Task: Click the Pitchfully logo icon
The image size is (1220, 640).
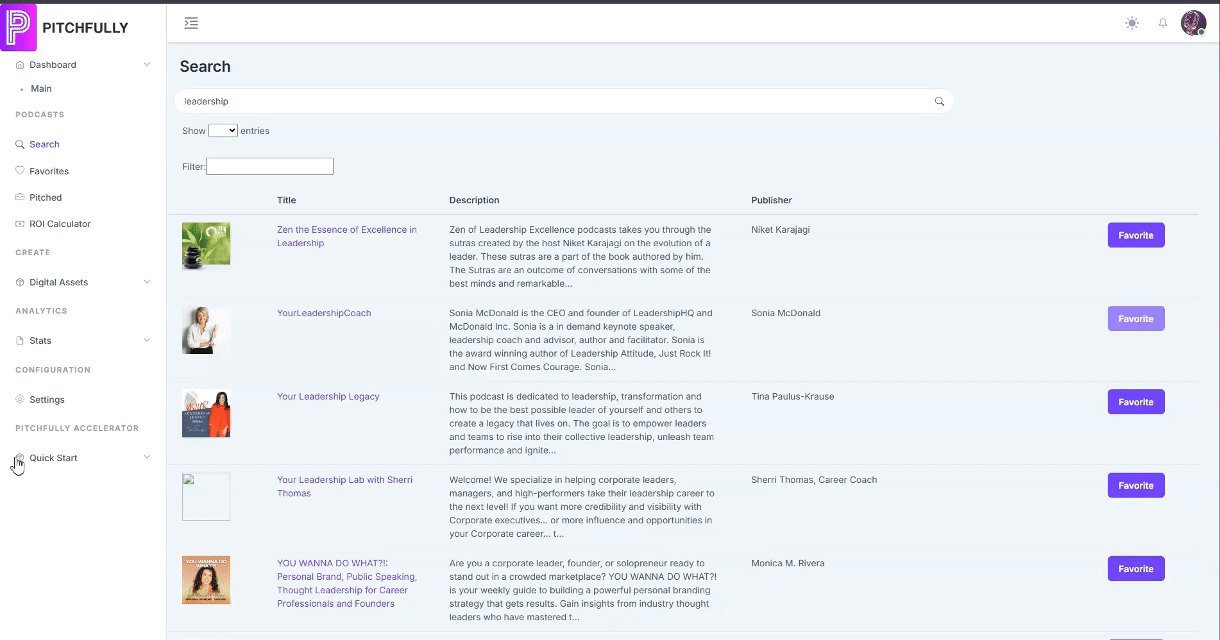Action: tap(19, 27)
